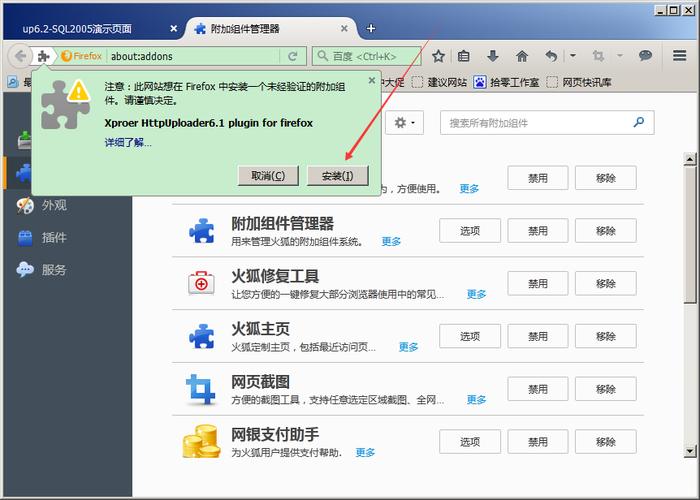Switch to up6.2-SQL2005演示页面 tab
This screenshot has width=700, height=500.
click(77, 29)
